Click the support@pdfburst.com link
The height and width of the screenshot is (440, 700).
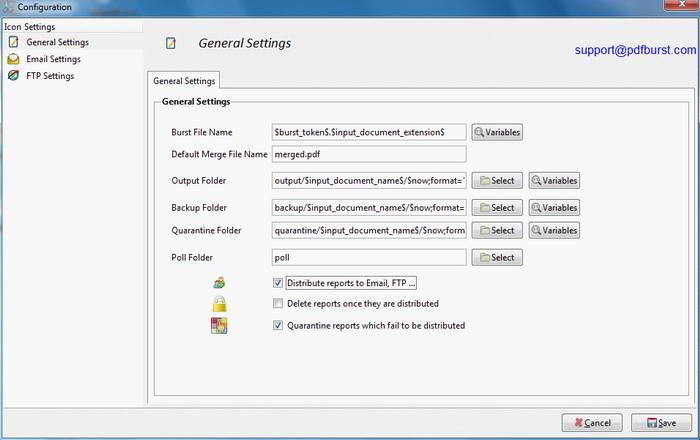[x=635, y=50]
